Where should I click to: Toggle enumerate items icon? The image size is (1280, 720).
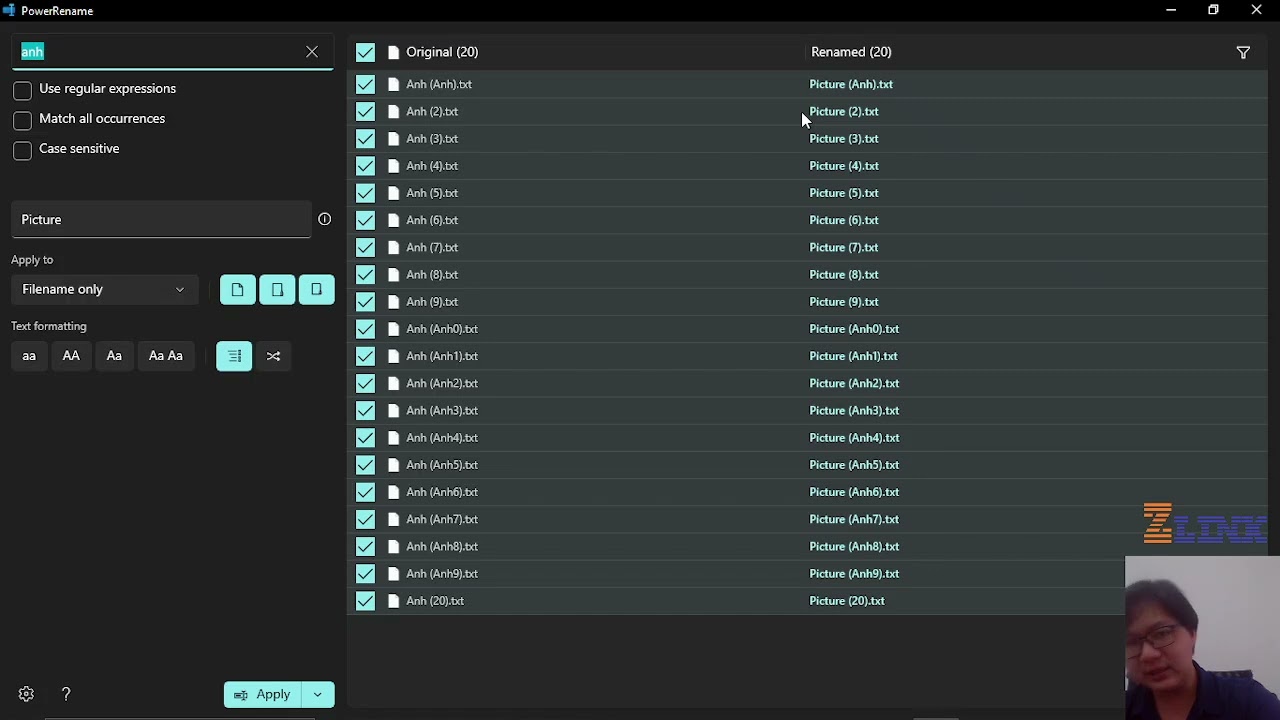pyautogui.click(x=234, y=356)
